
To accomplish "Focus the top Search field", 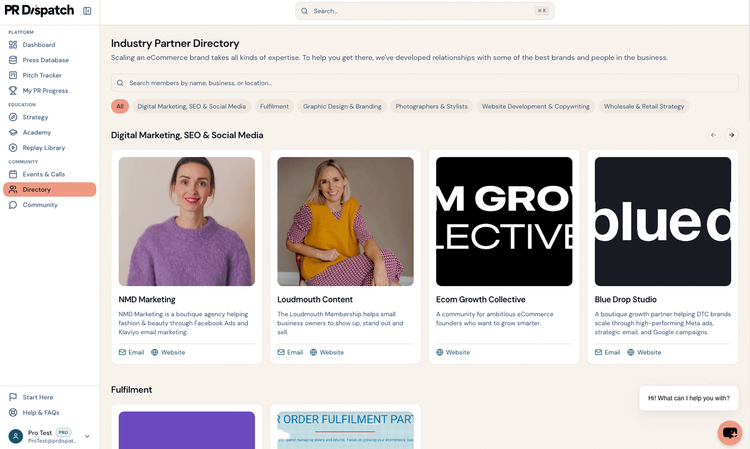I will [x=425, y=11].
